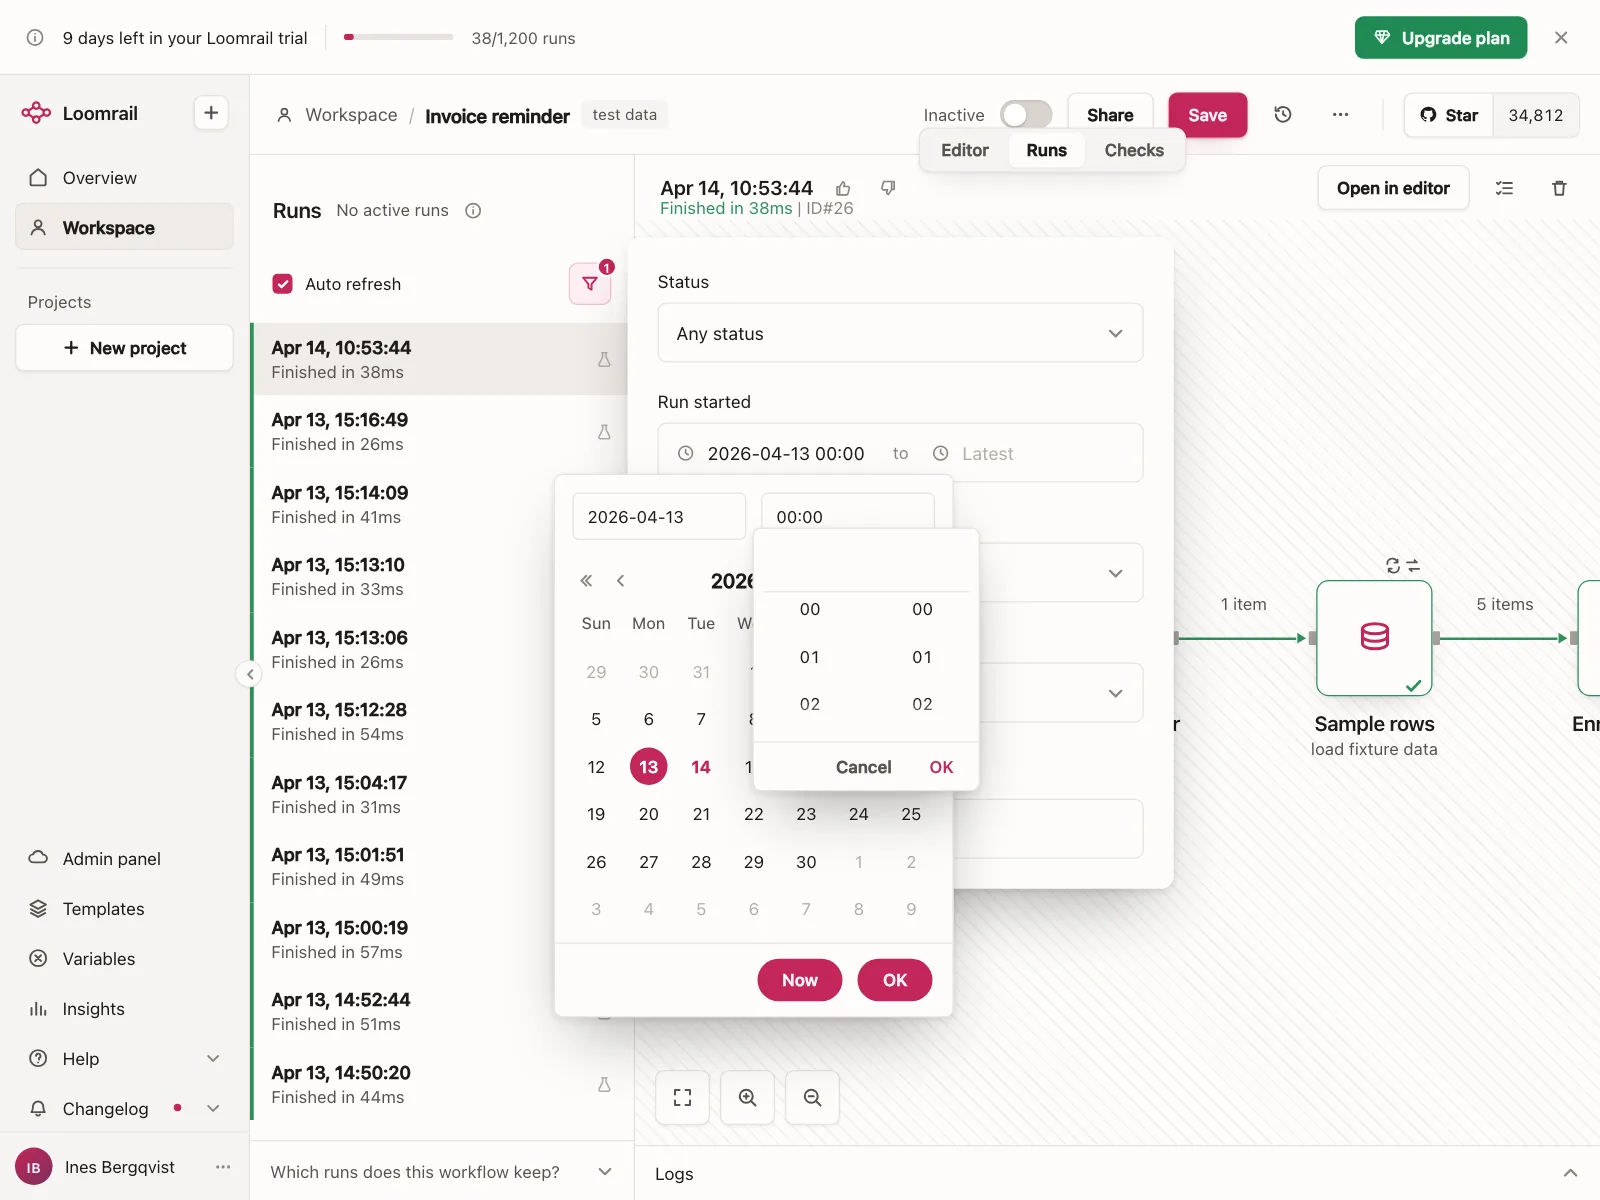
Task: Toggle the Inactive workflow switch
Action: (1026, 115)
